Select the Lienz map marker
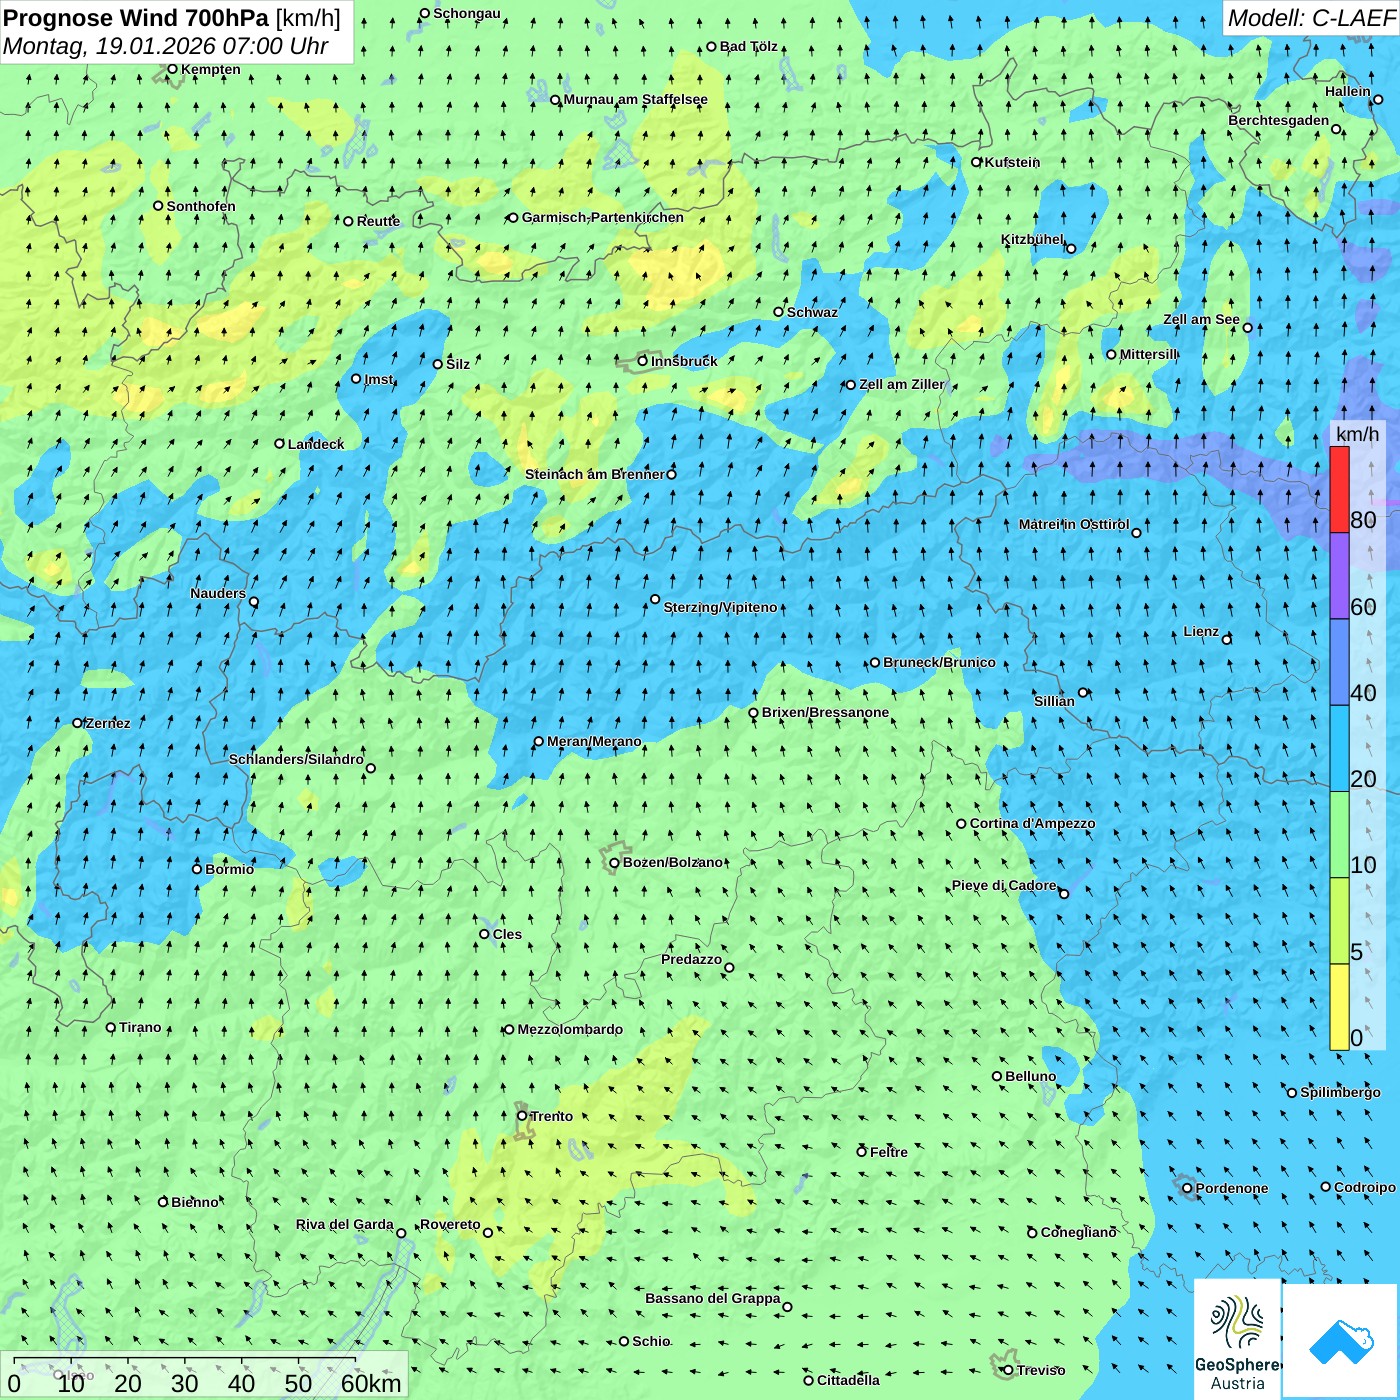The image size is (1400, 1400). (1227, 639)
